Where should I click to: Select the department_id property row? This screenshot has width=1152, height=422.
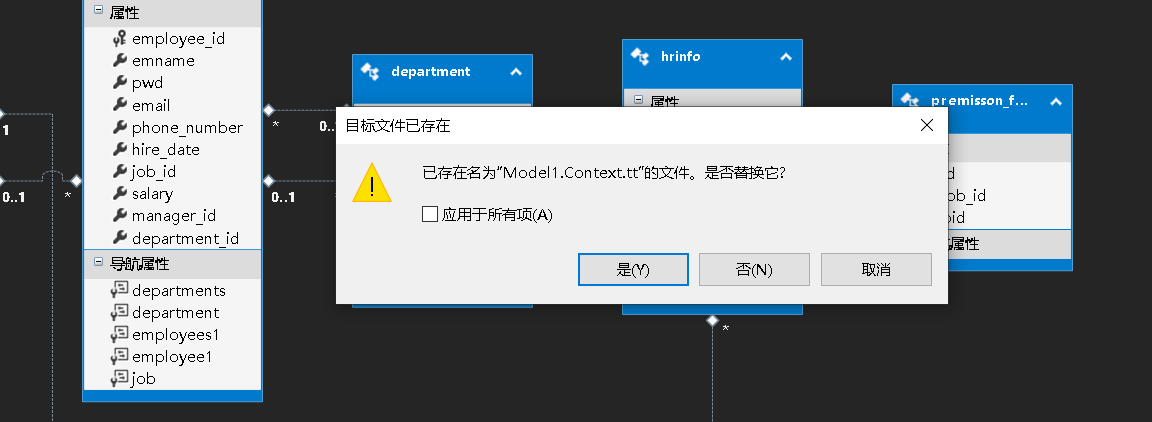pos(173,238)
